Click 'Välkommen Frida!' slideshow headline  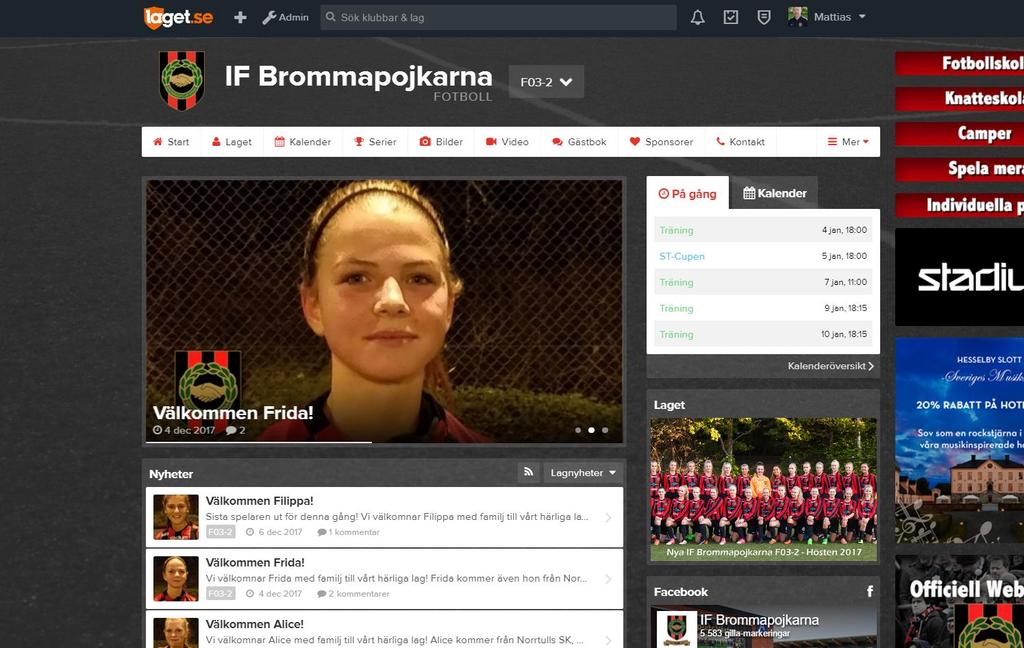point(233,413)
